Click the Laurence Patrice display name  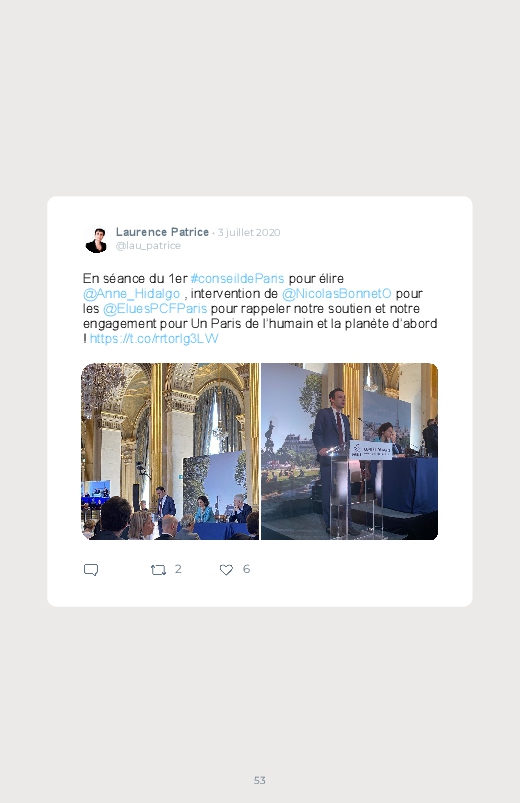pyautogui.click(x=162, y=232)
